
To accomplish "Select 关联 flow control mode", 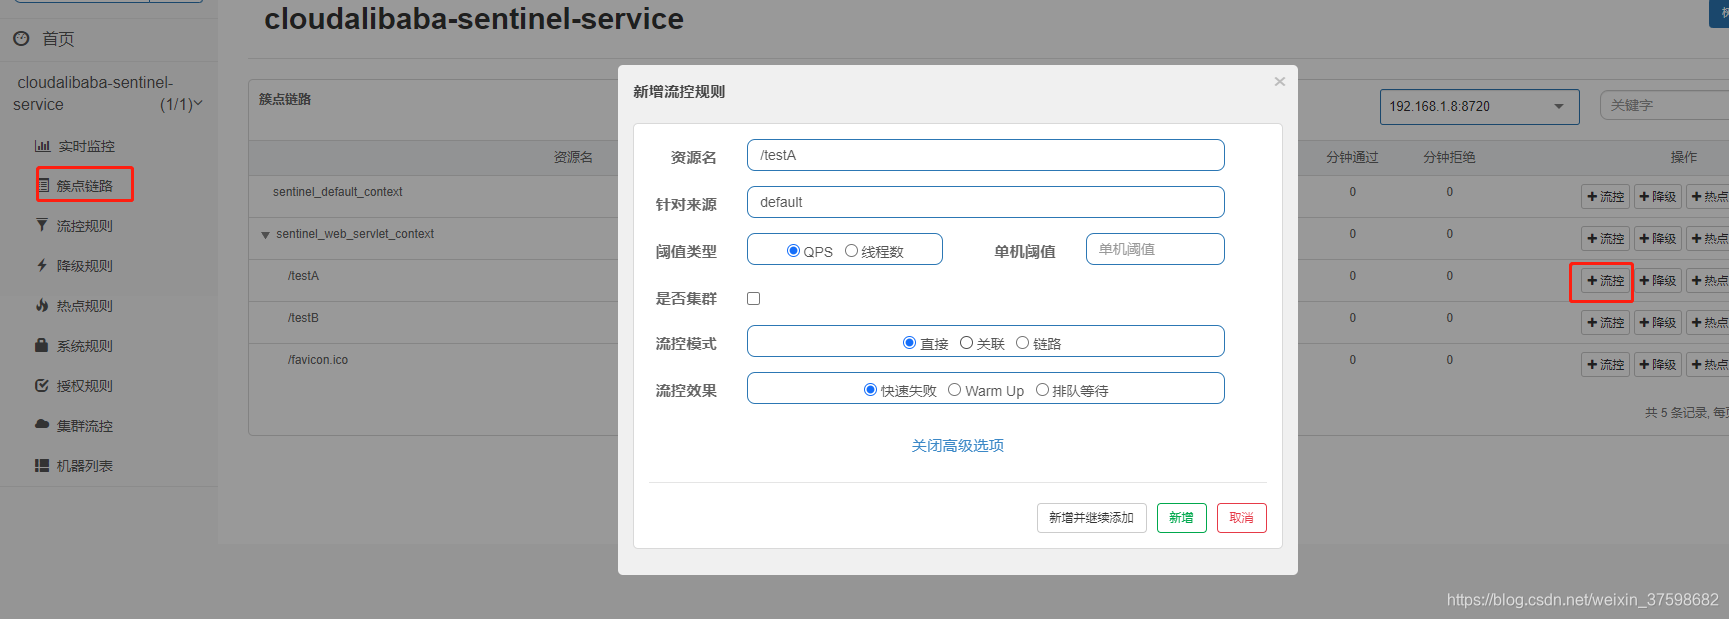I will [x=966, y=343].
